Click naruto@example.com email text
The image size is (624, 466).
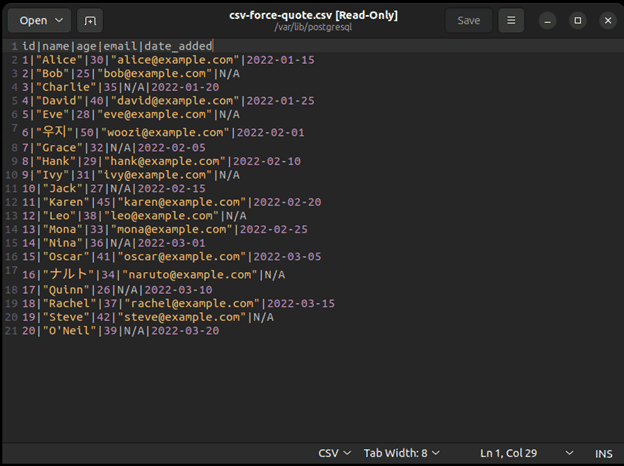(189, 275)
